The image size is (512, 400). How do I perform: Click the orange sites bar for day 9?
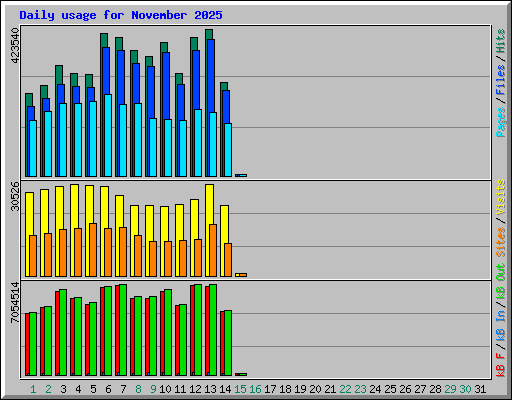click(153, 259)
